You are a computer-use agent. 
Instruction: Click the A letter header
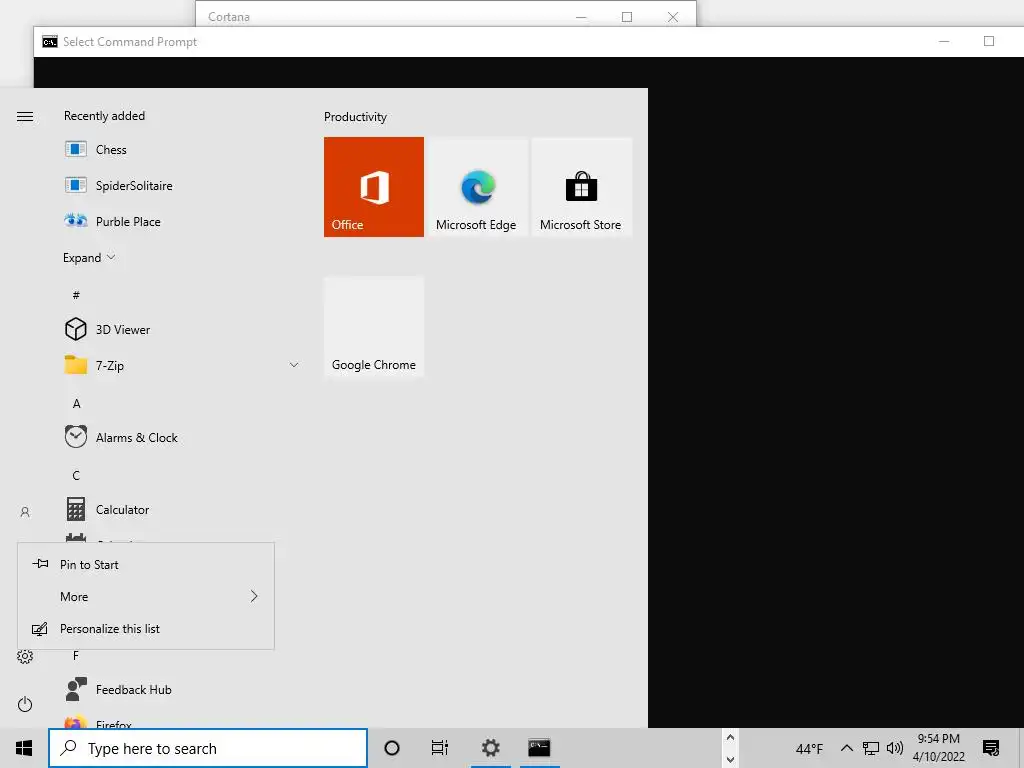pos(76,404)
